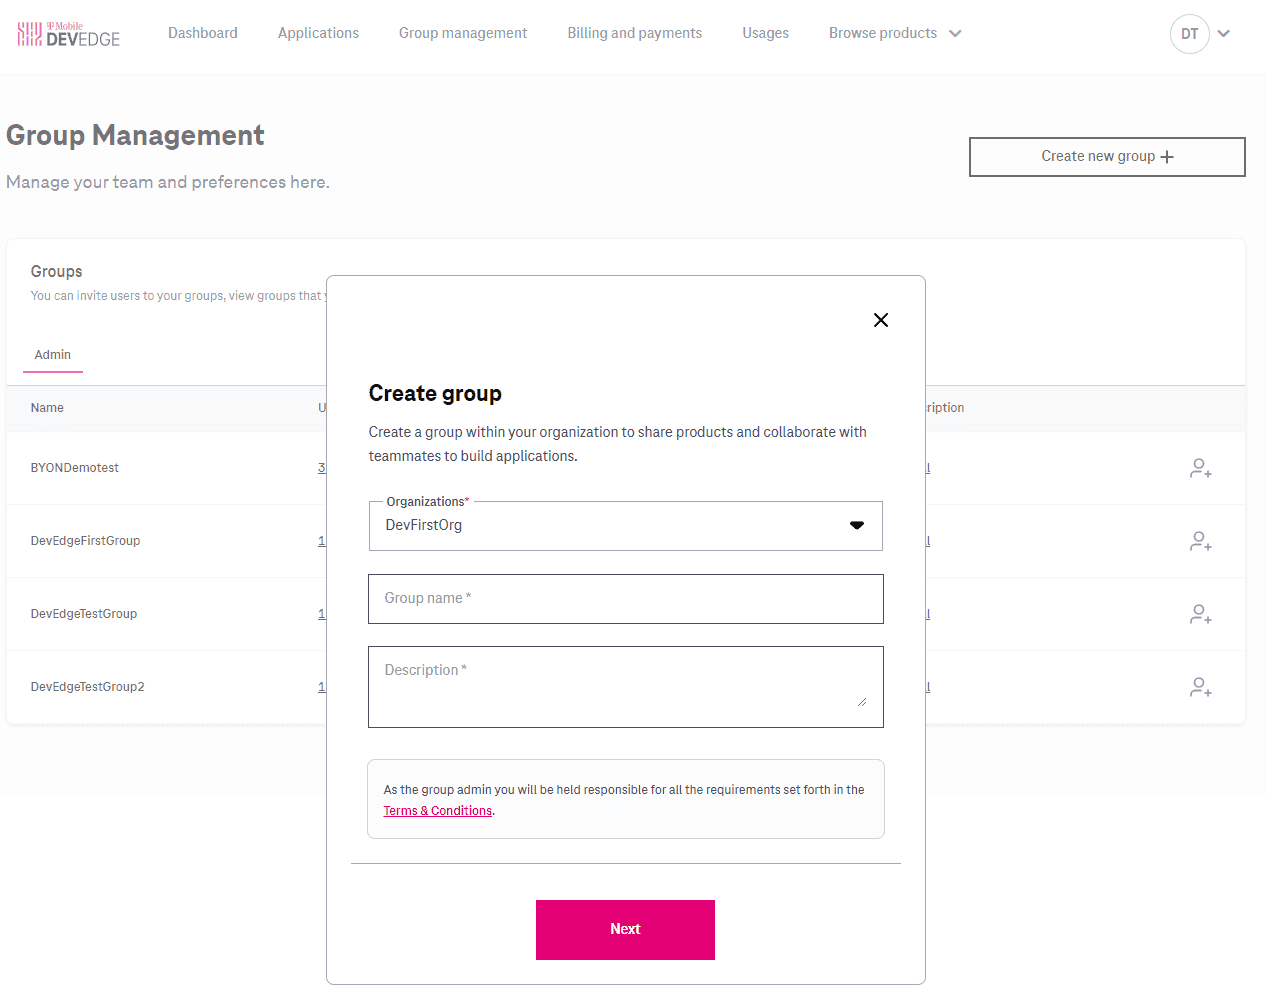Select the Admin tab
The height and width of the screenshot is (995, 1266).
coord(53,355)
